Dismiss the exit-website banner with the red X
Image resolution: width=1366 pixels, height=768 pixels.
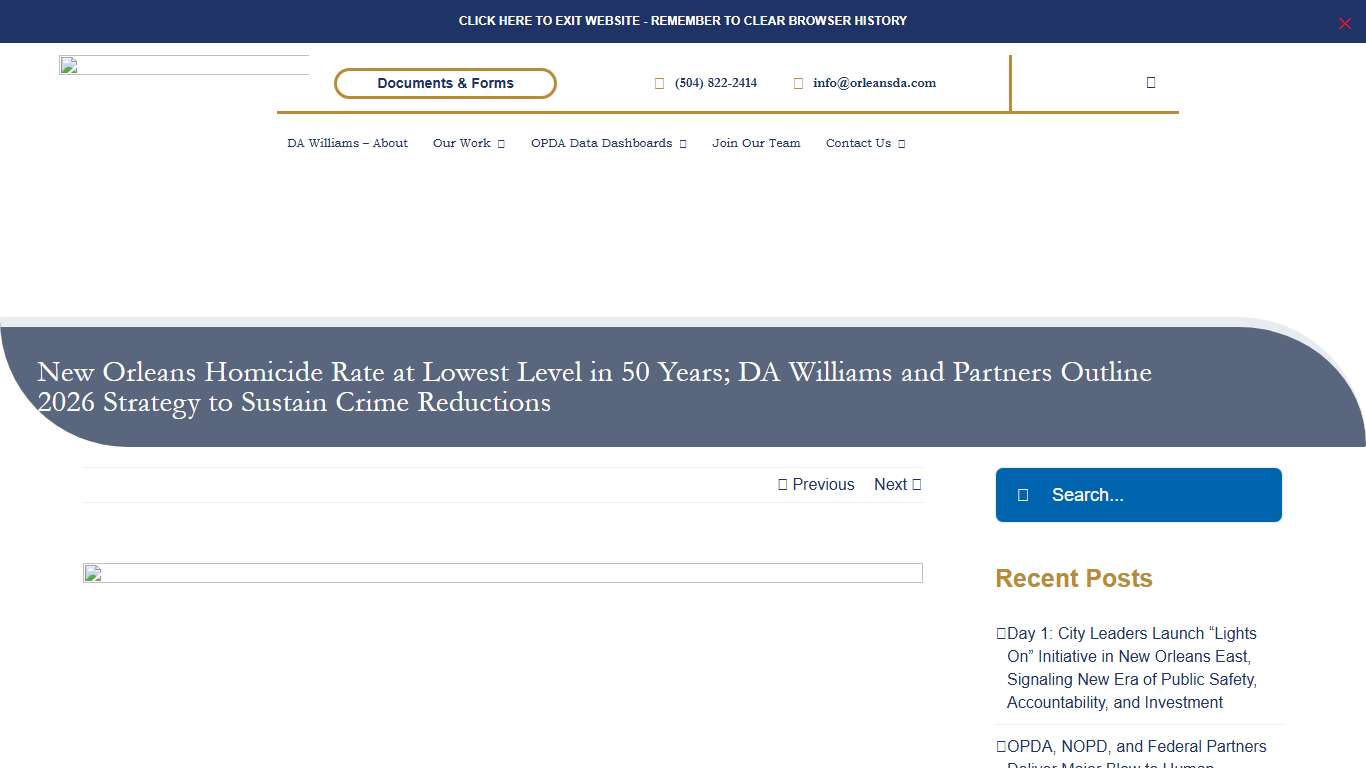tap(1345, 23)
